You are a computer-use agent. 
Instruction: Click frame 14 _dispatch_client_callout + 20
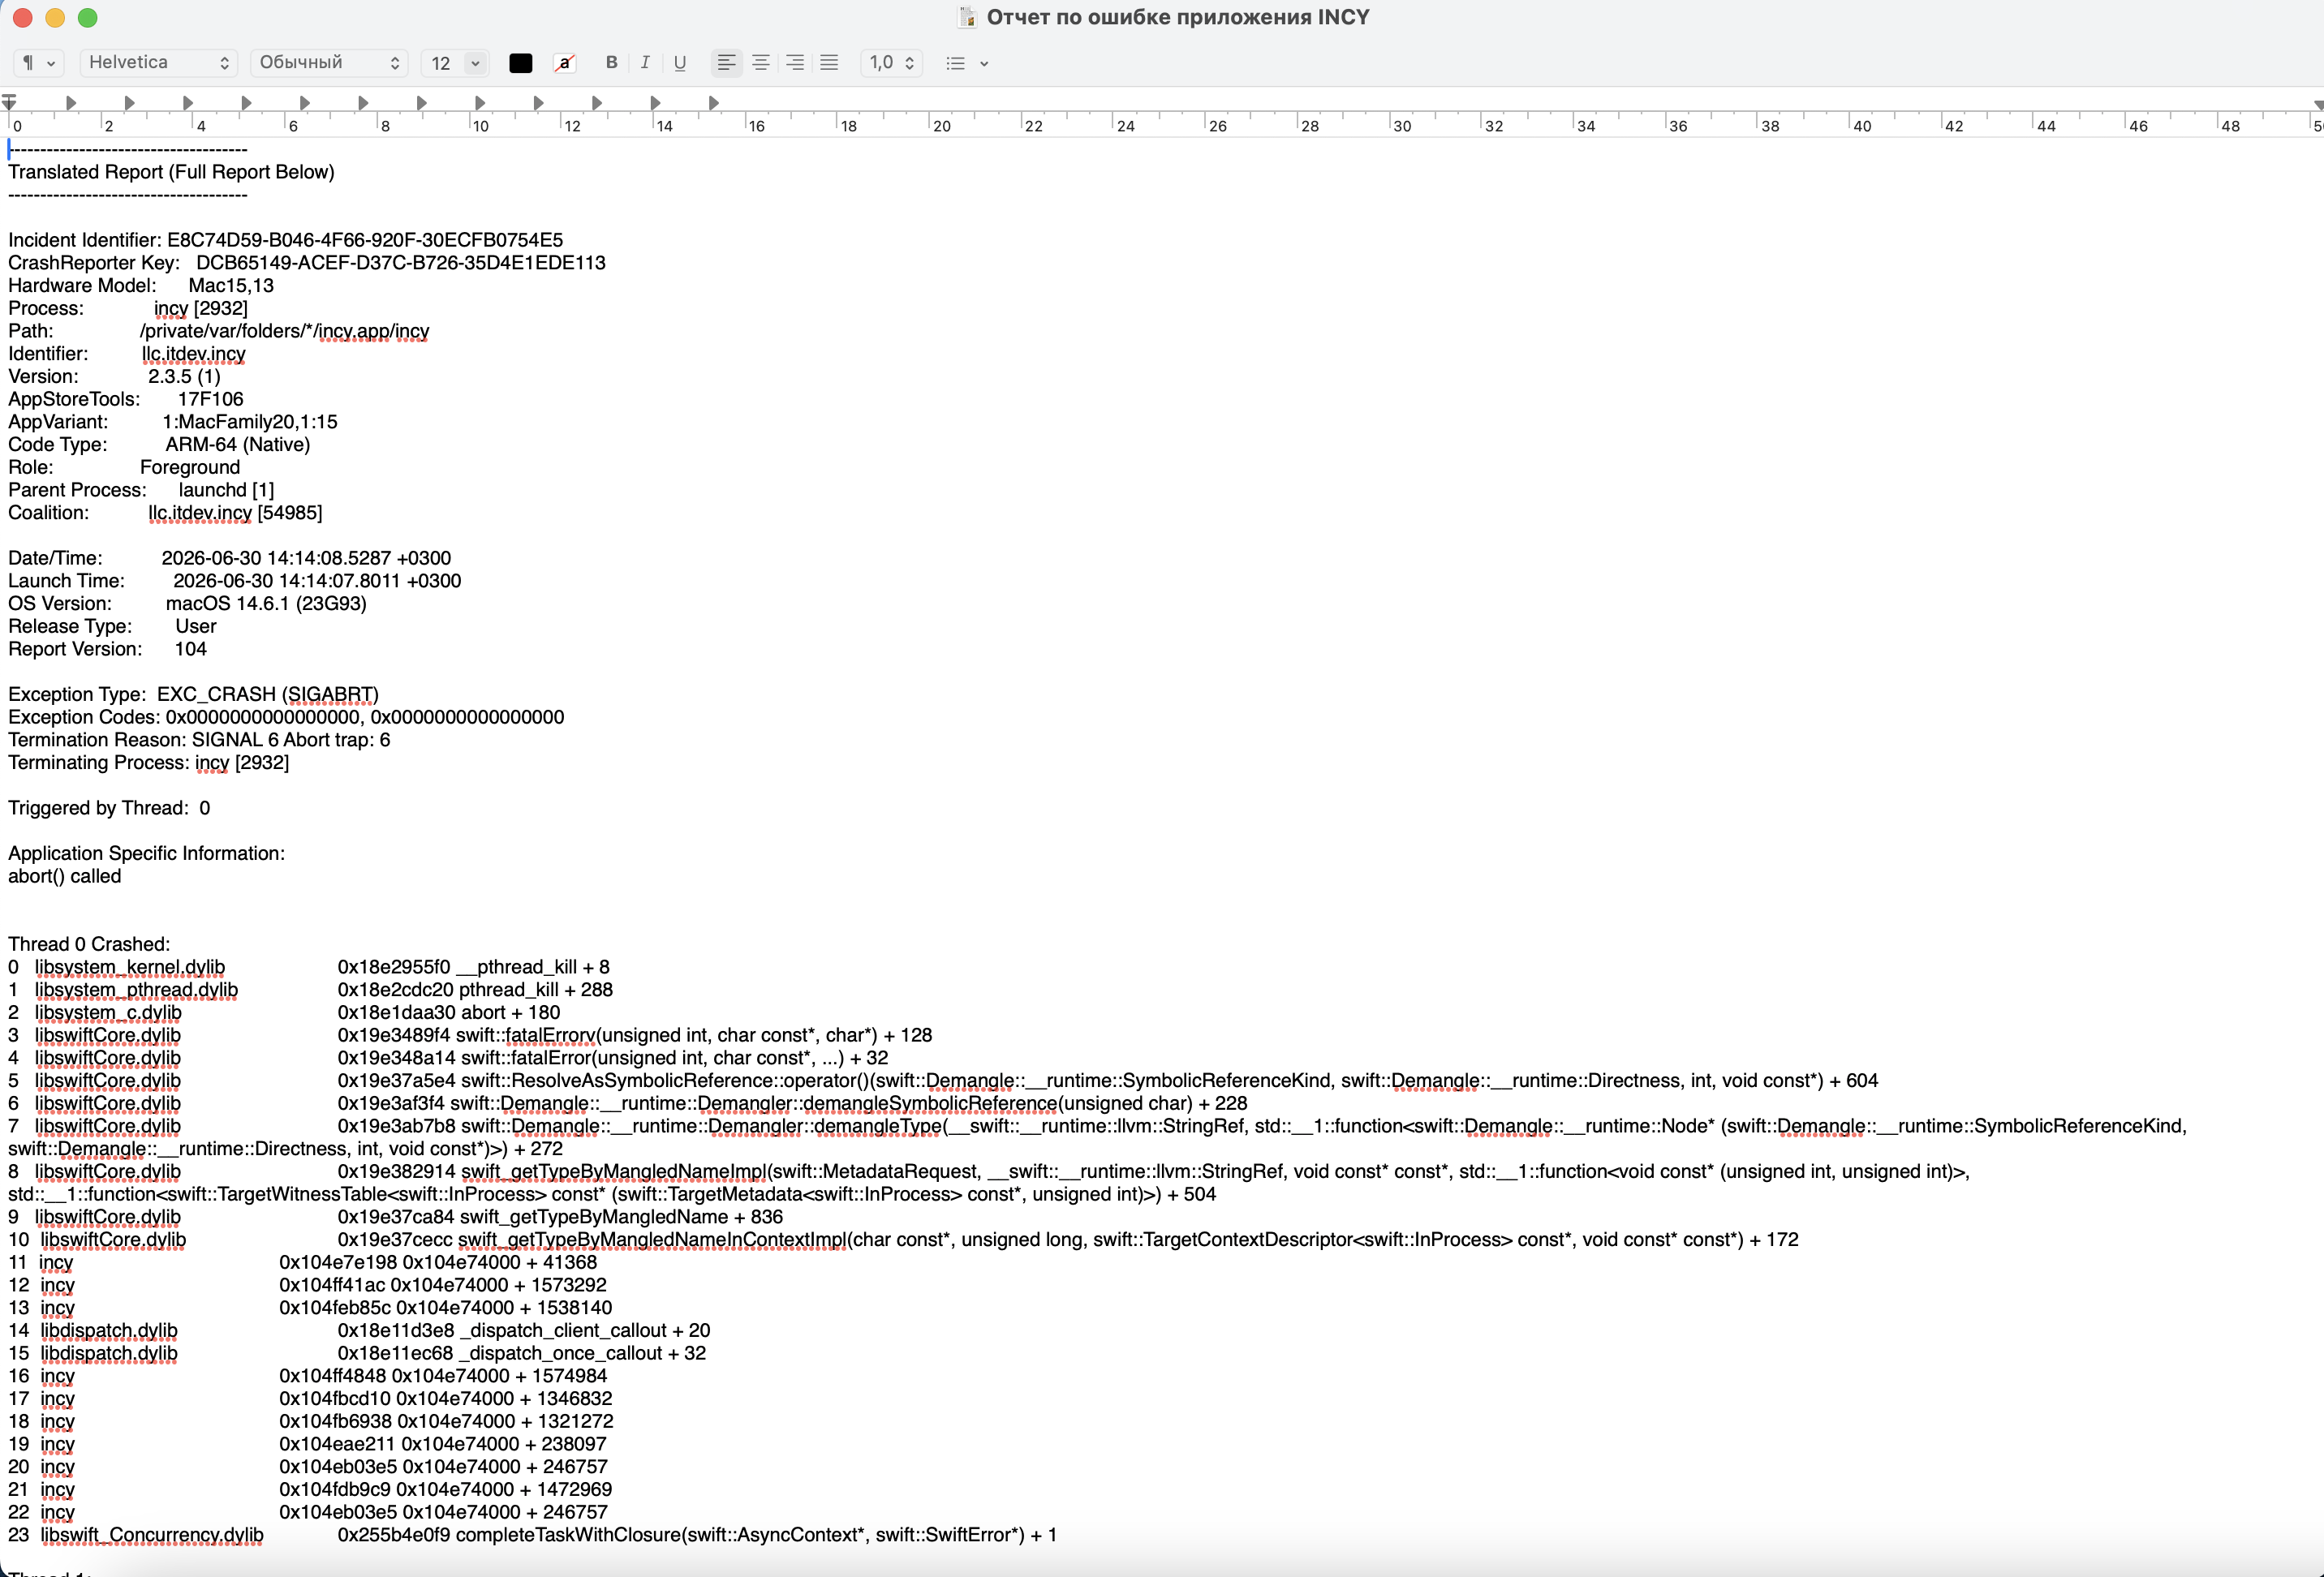359,1331
